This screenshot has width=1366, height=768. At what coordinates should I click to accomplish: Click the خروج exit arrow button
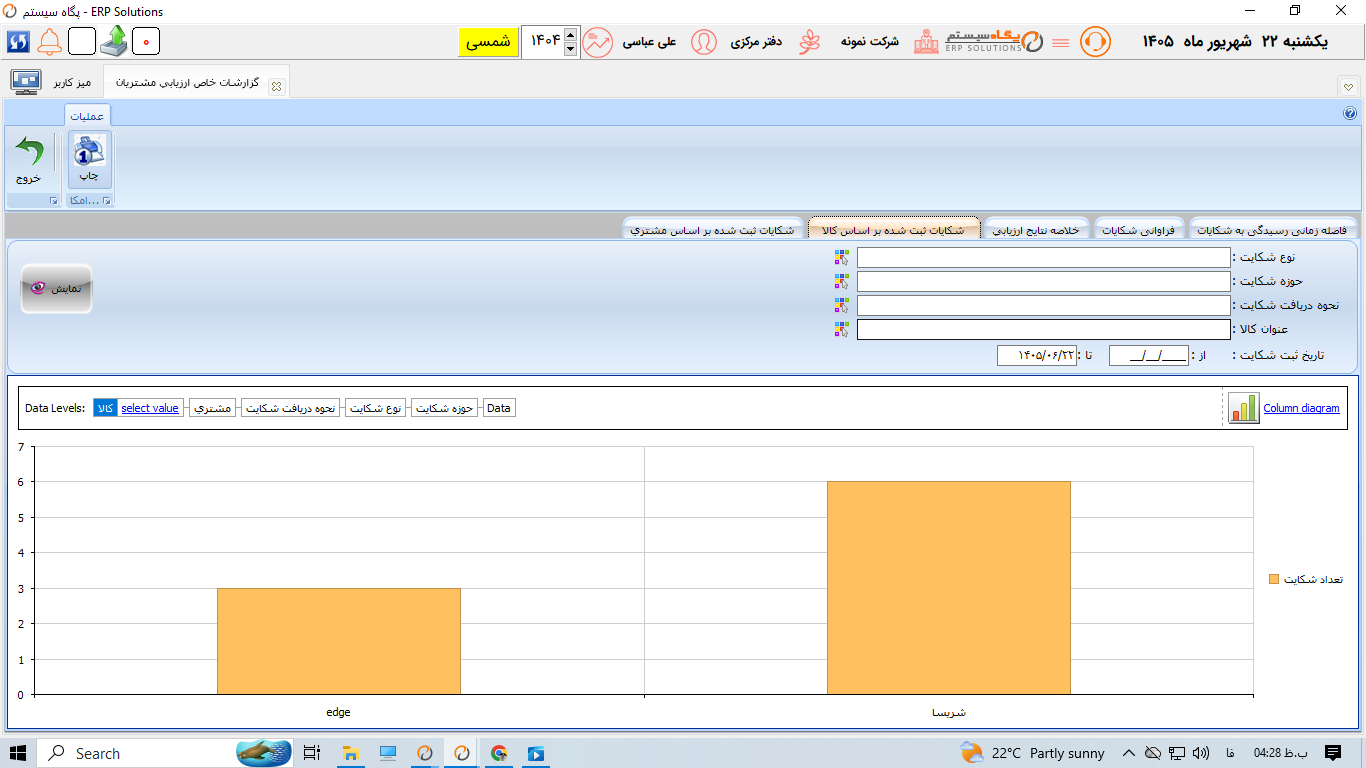[29, 160]
